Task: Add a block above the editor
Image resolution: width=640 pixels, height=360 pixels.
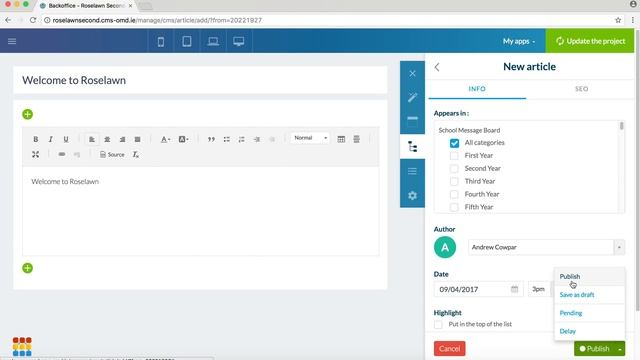Action: pos(27,114)
